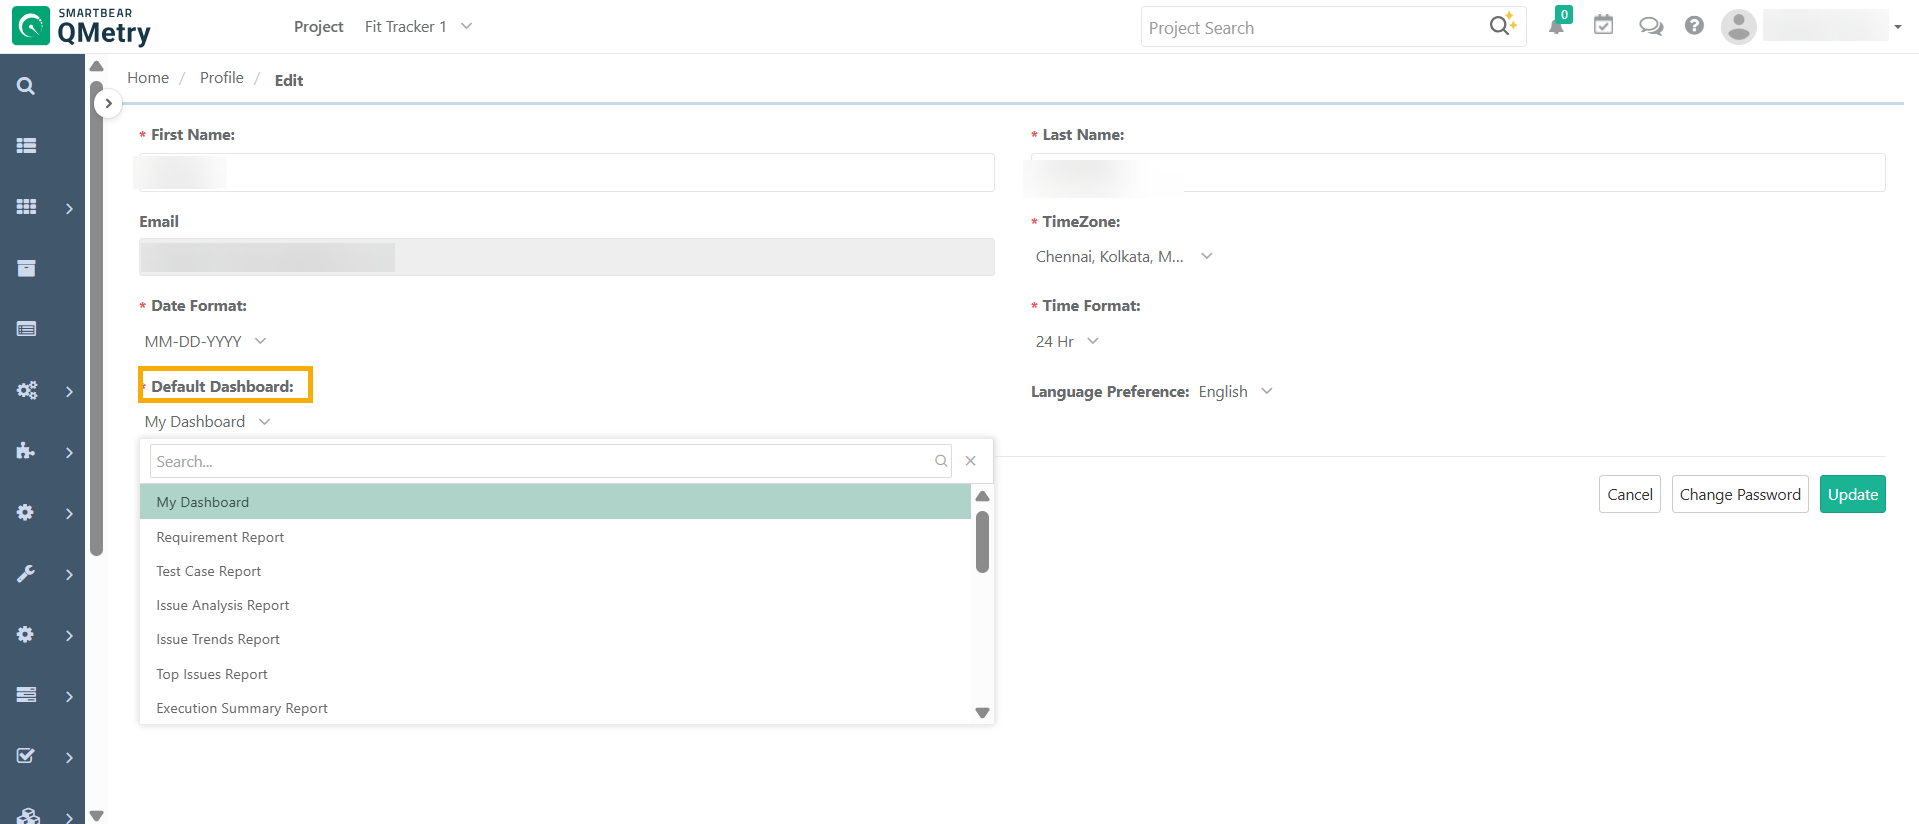Go to Profile breadcrumb link
This screenshot has height=824, width=1919.
[x=221, y=77]
